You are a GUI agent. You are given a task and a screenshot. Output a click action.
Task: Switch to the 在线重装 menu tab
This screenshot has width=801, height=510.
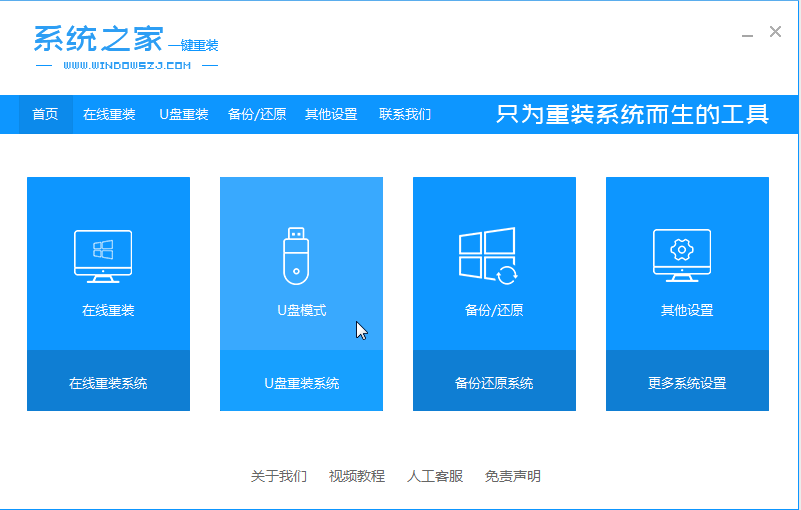tap(109, 114)
